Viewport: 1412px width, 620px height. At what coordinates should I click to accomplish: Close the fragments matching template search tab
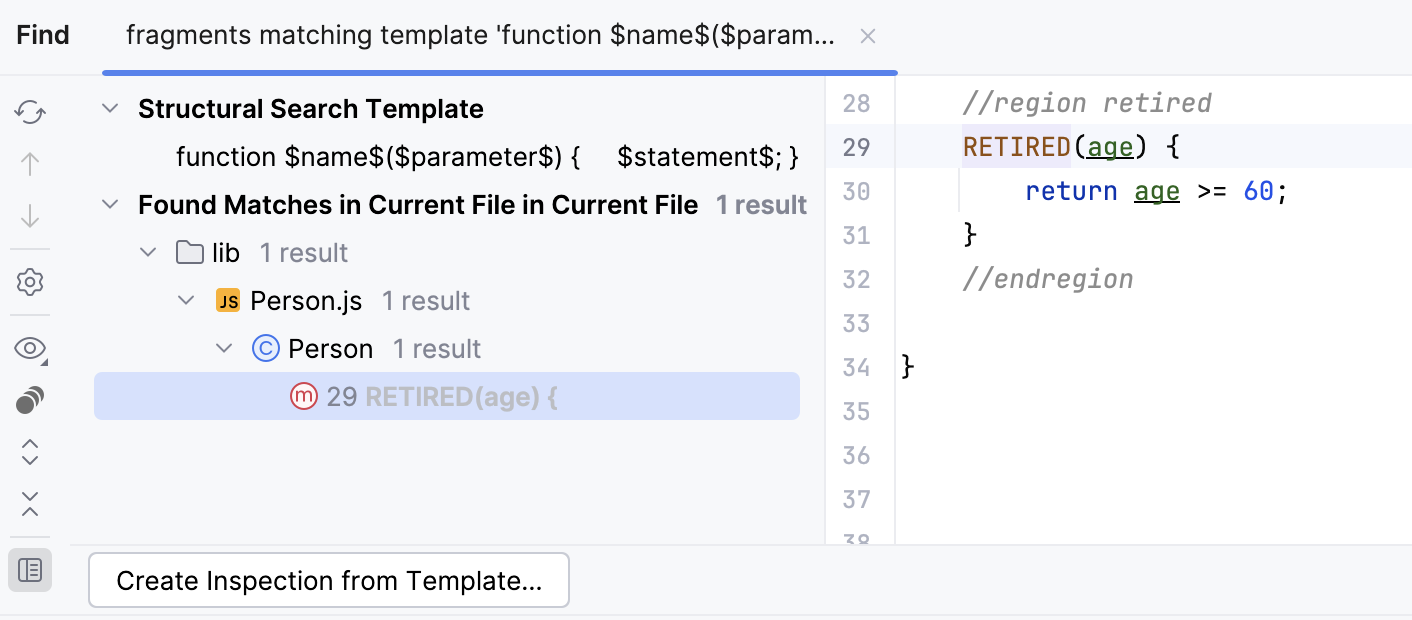867,36
